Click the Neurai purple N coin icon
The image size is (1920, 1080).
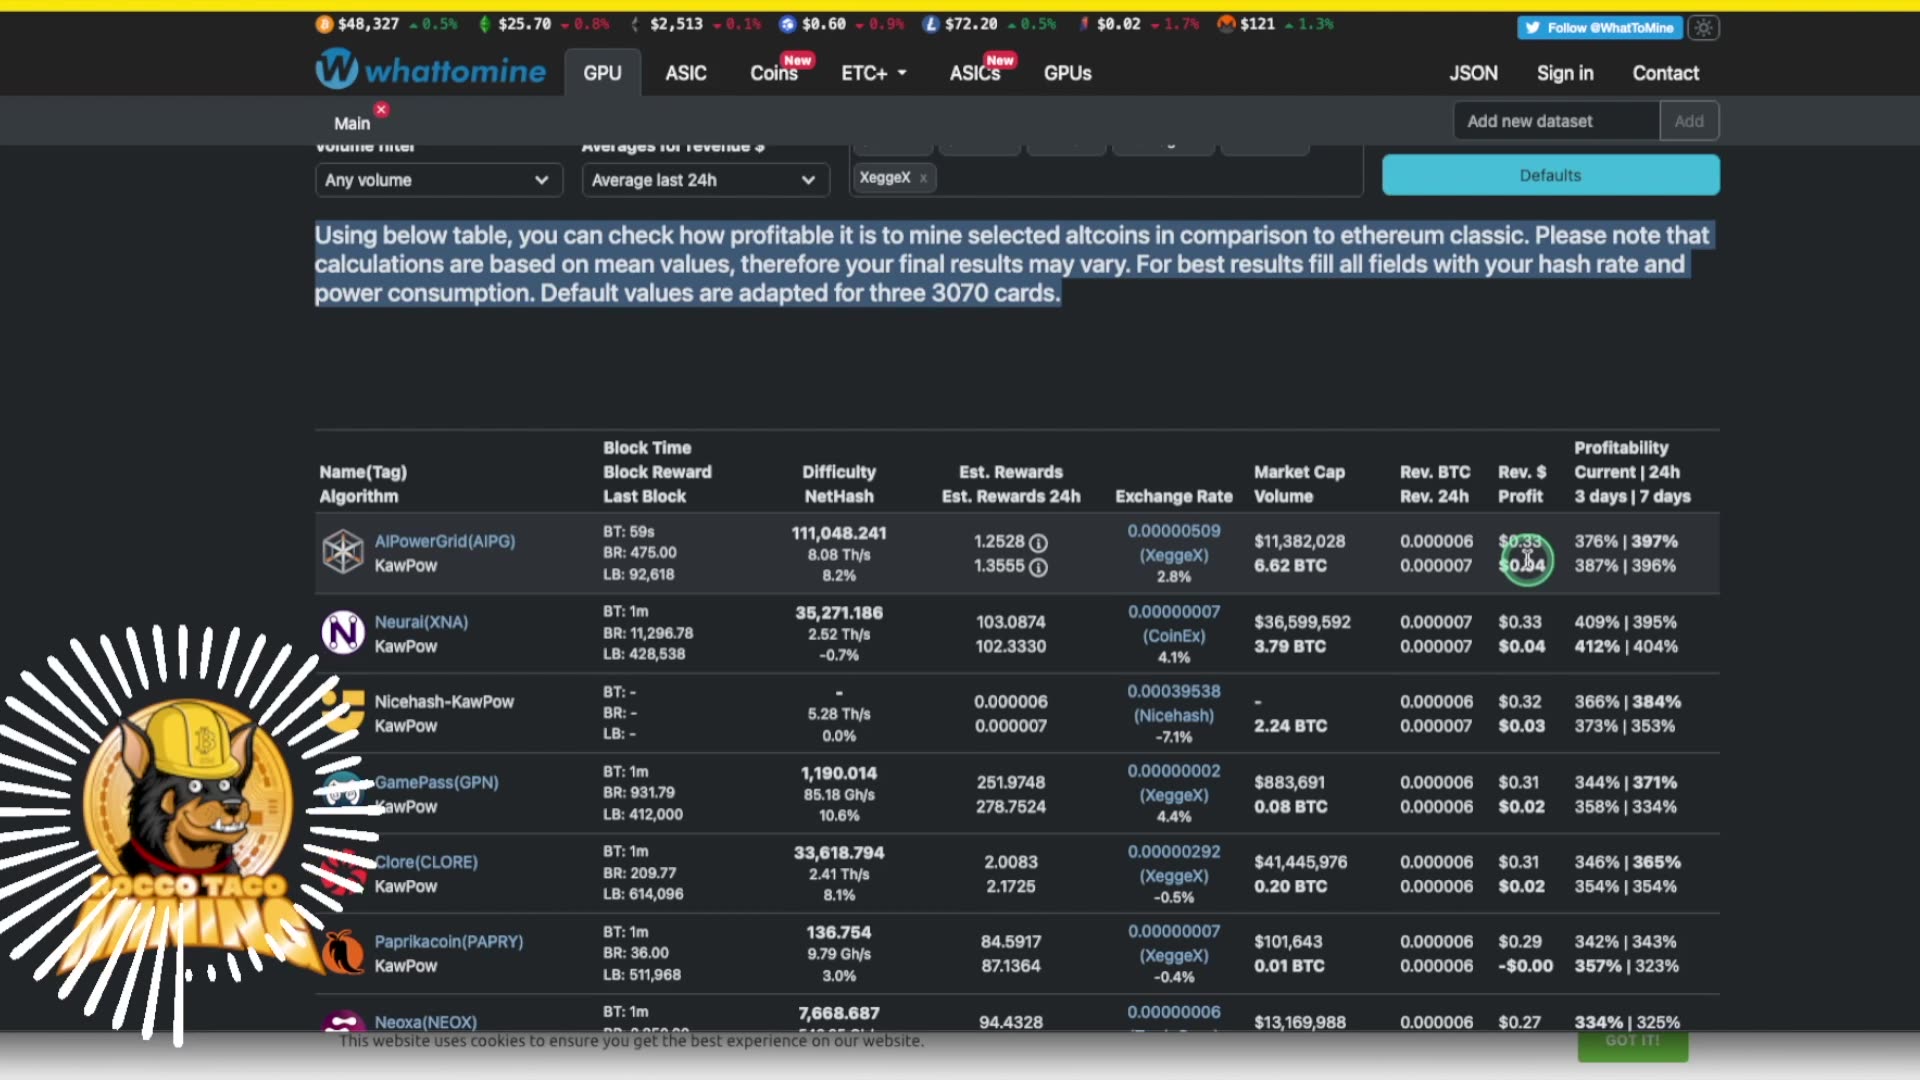[x=343, y=633]
